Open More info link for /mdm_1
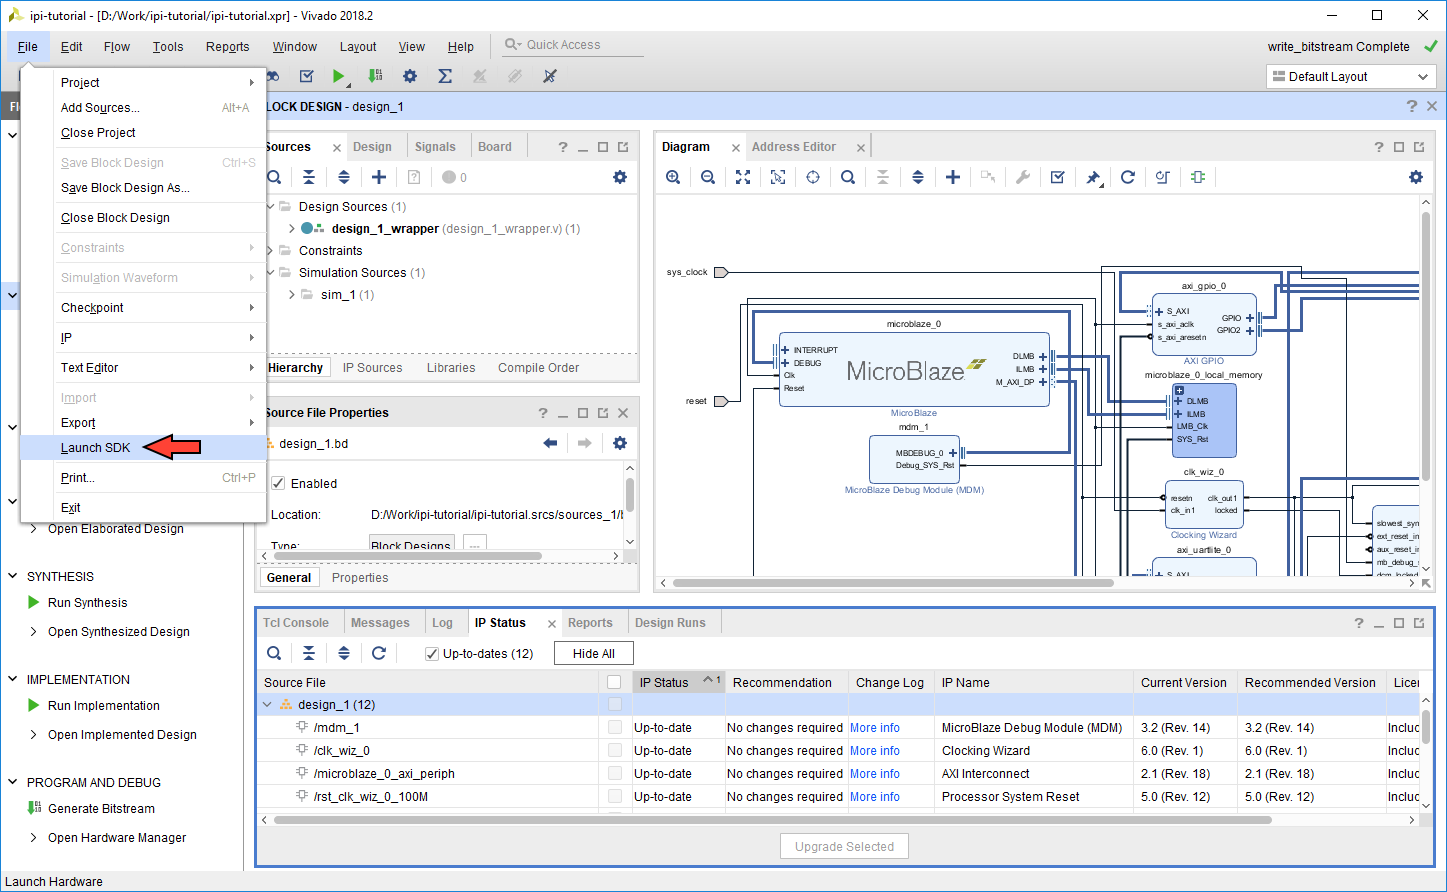Viewport: 1447px width, 892px height. [x=875, y=728]
